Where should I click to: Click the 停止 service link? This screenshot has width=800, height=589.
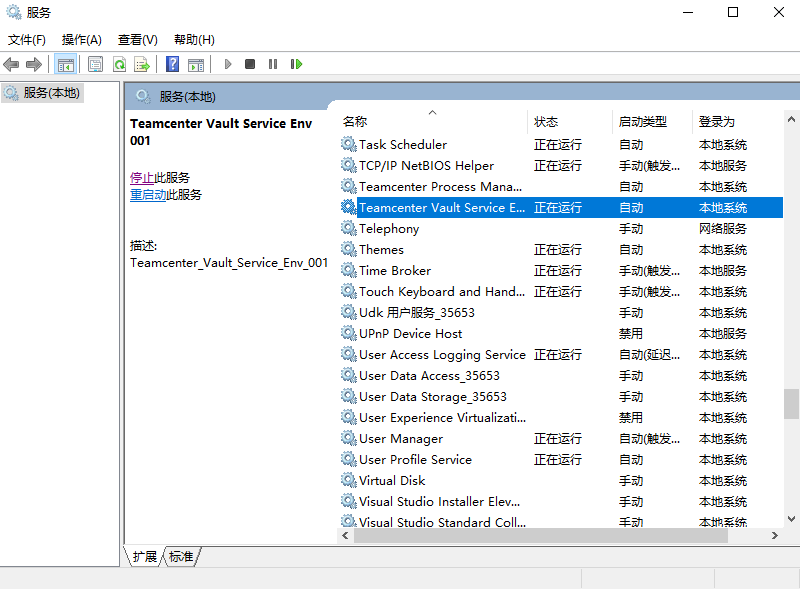pyautogui.click(x=142, y=177)
